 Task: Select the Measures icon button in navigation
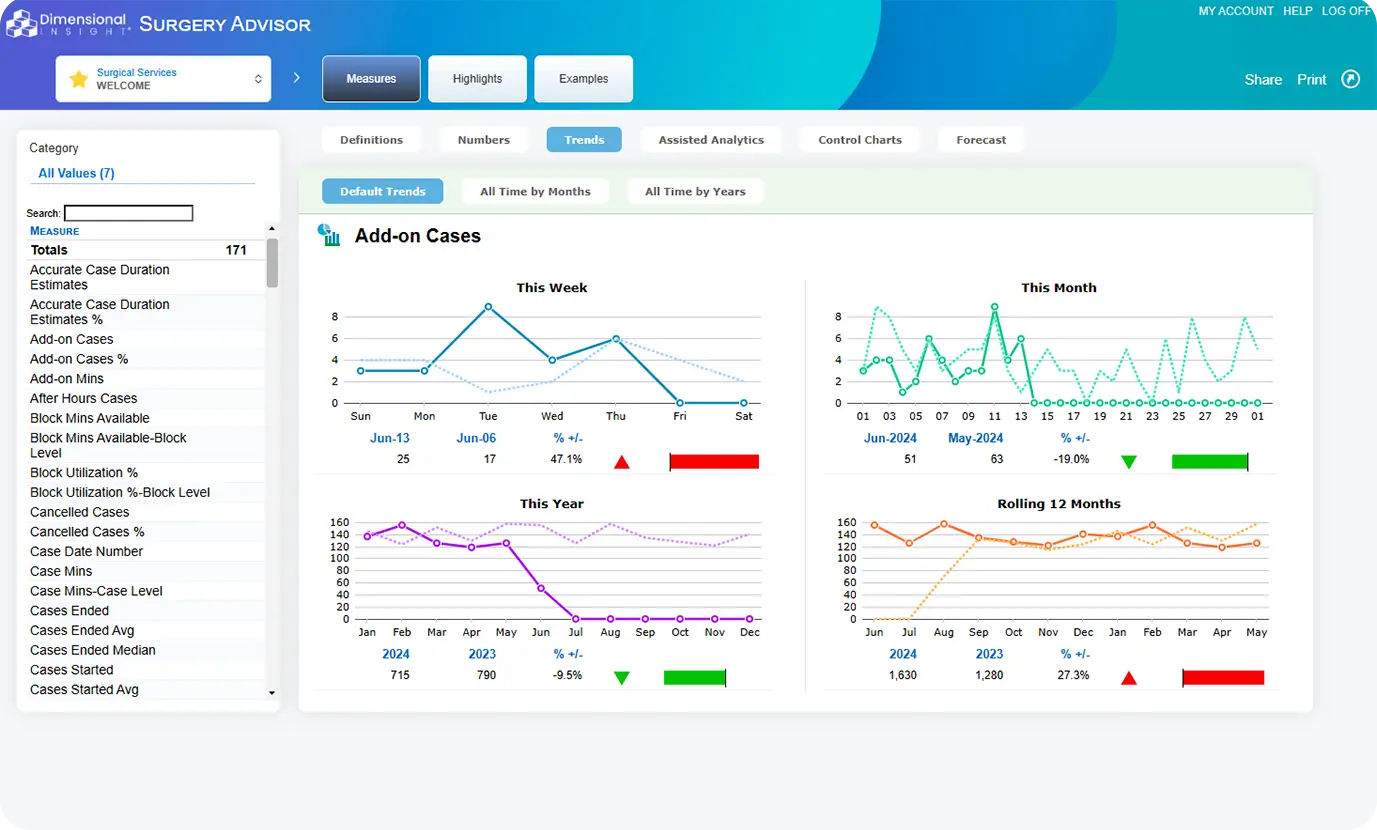point(371,78)
